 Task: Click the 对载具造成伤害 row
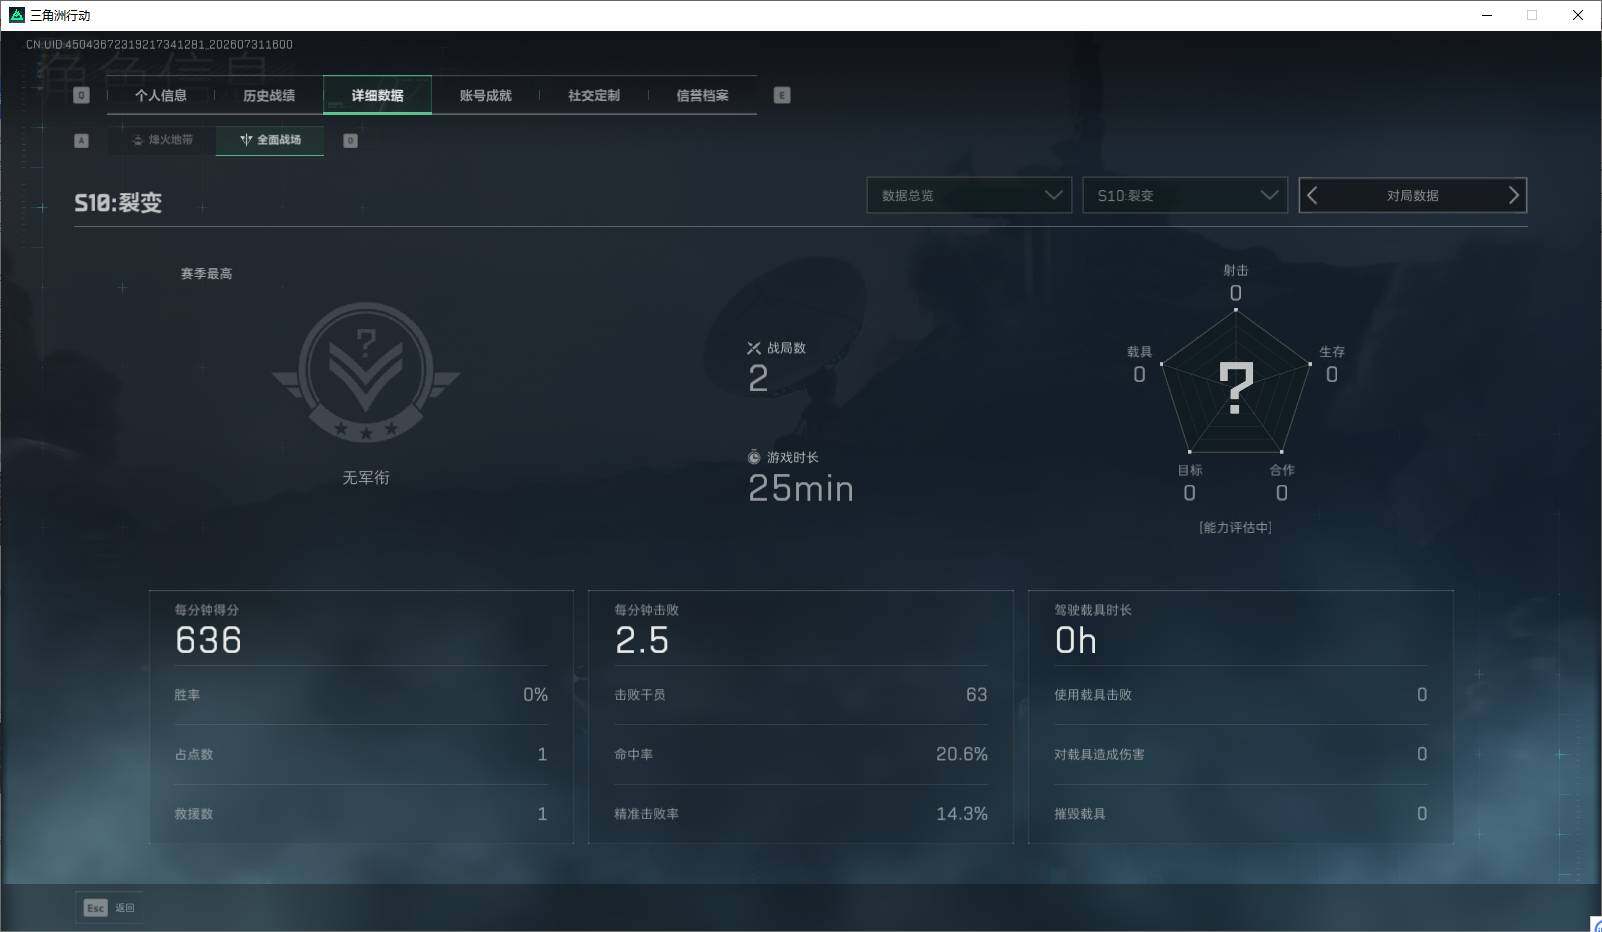1241,755
